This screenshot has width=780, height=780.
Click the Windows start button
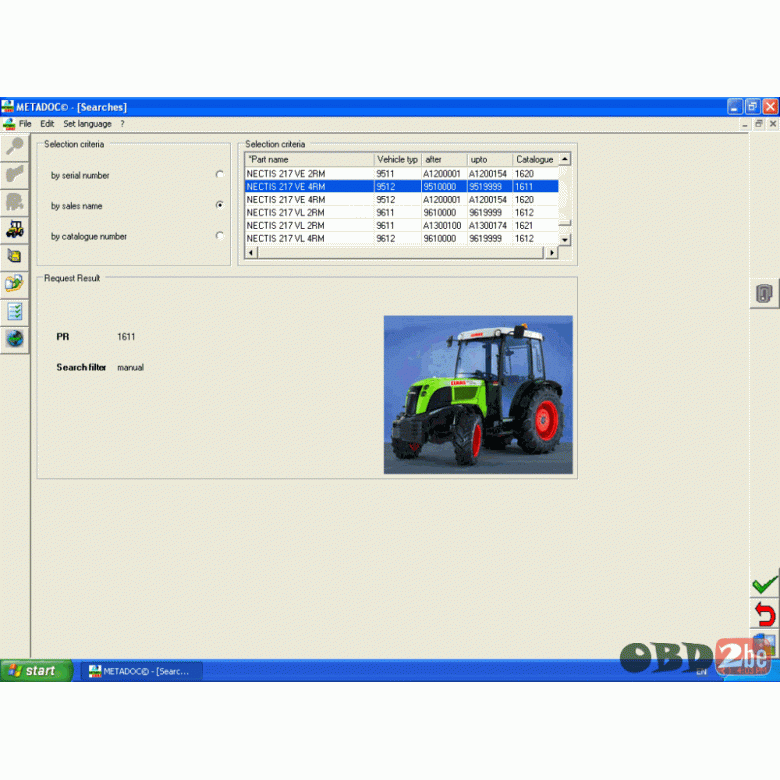coord(36,671)
